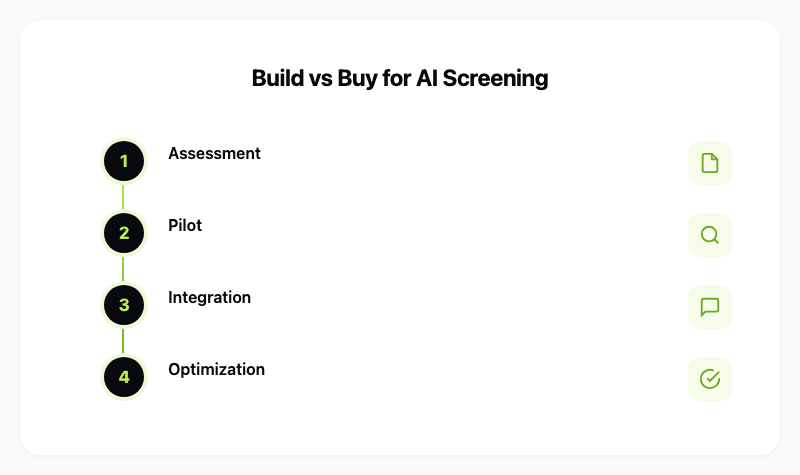Open the Pilot step label

185,225
